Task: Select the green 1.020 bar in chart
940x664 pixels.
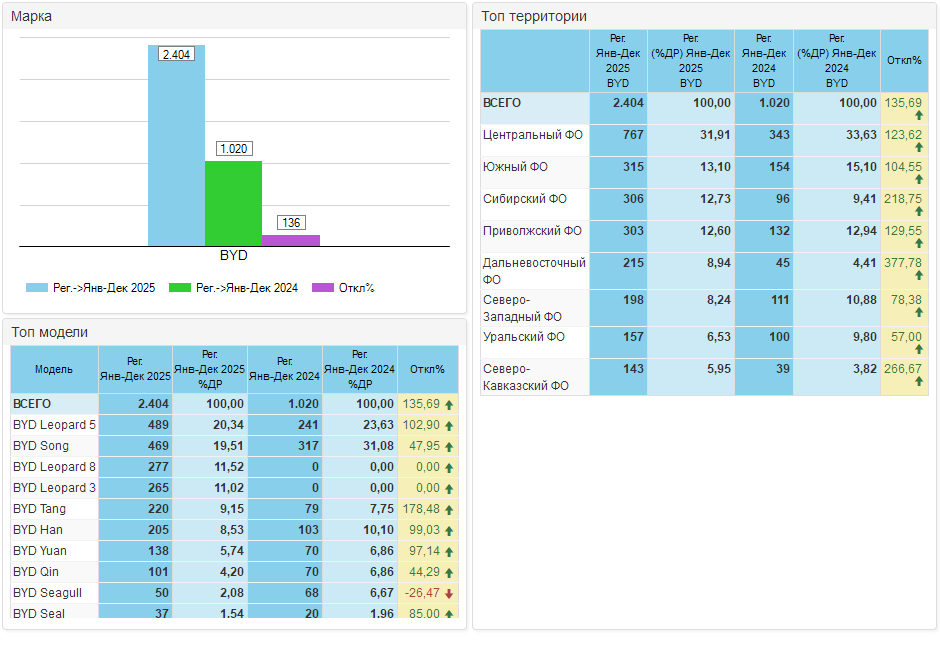Action: (233, 203)
